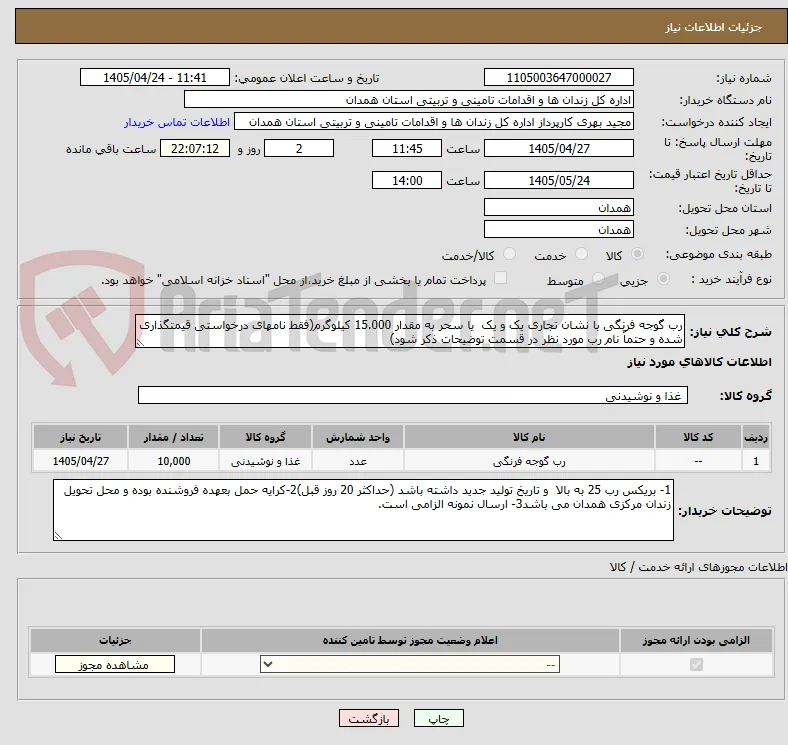Click the buyer notes text area

point(363,510)
